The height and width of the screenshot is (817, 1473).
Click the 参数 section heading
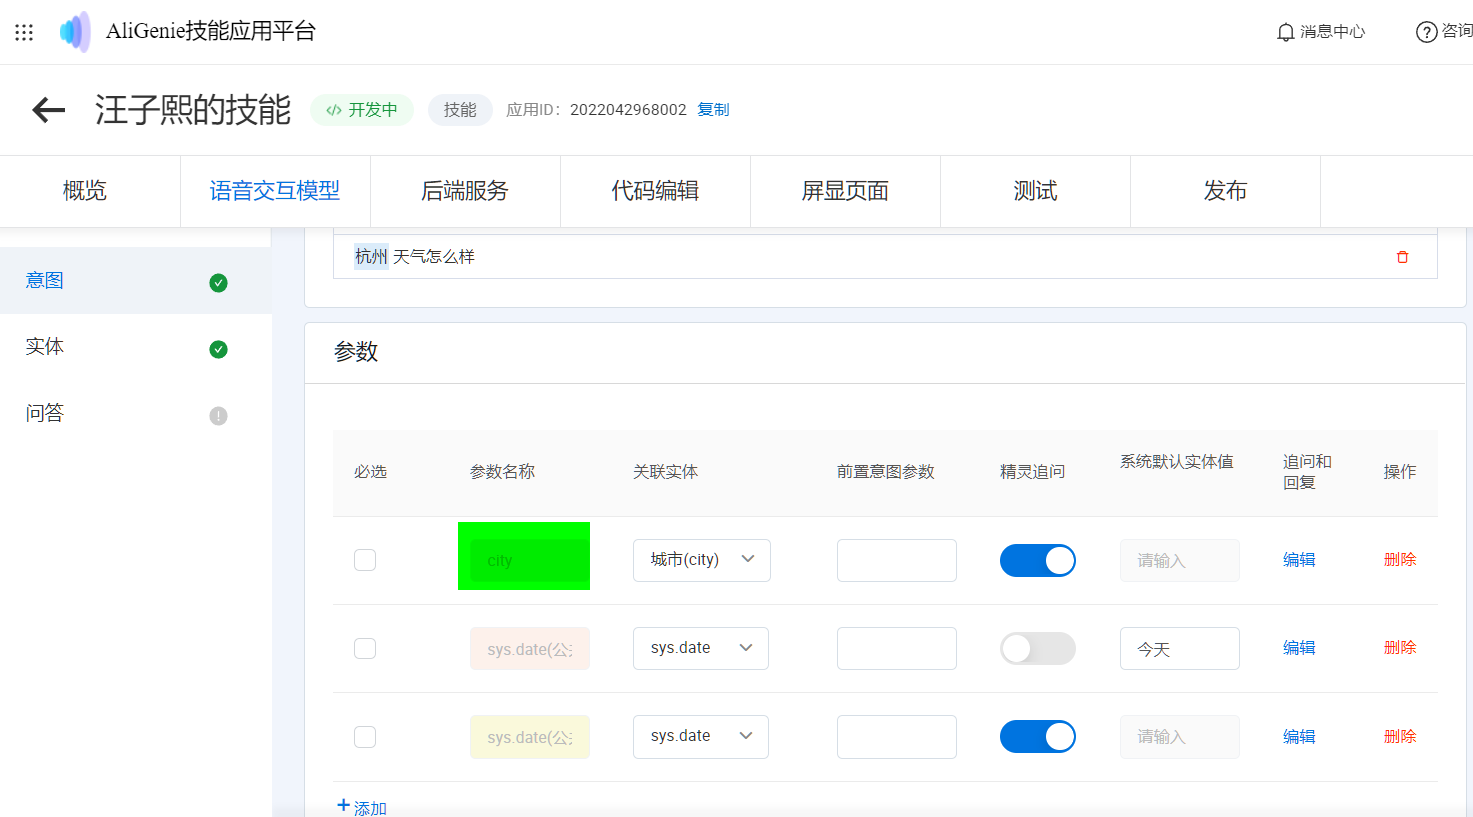pos(356,352)
